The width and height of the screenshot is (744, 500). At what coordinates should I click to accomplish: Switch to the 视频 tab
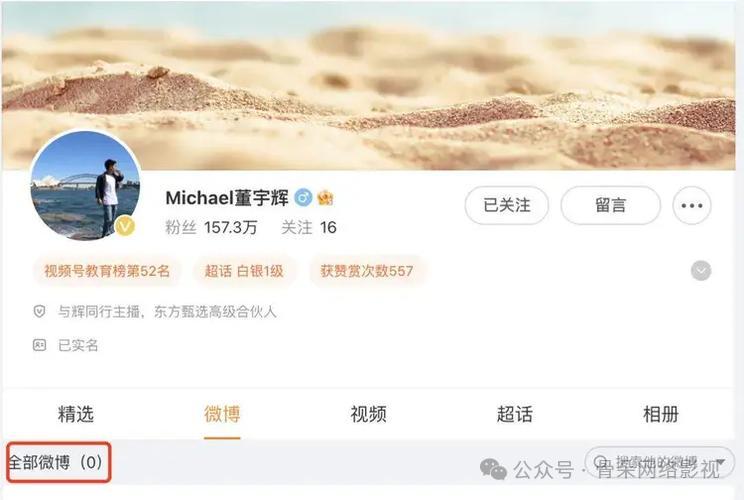pos(368,414)
